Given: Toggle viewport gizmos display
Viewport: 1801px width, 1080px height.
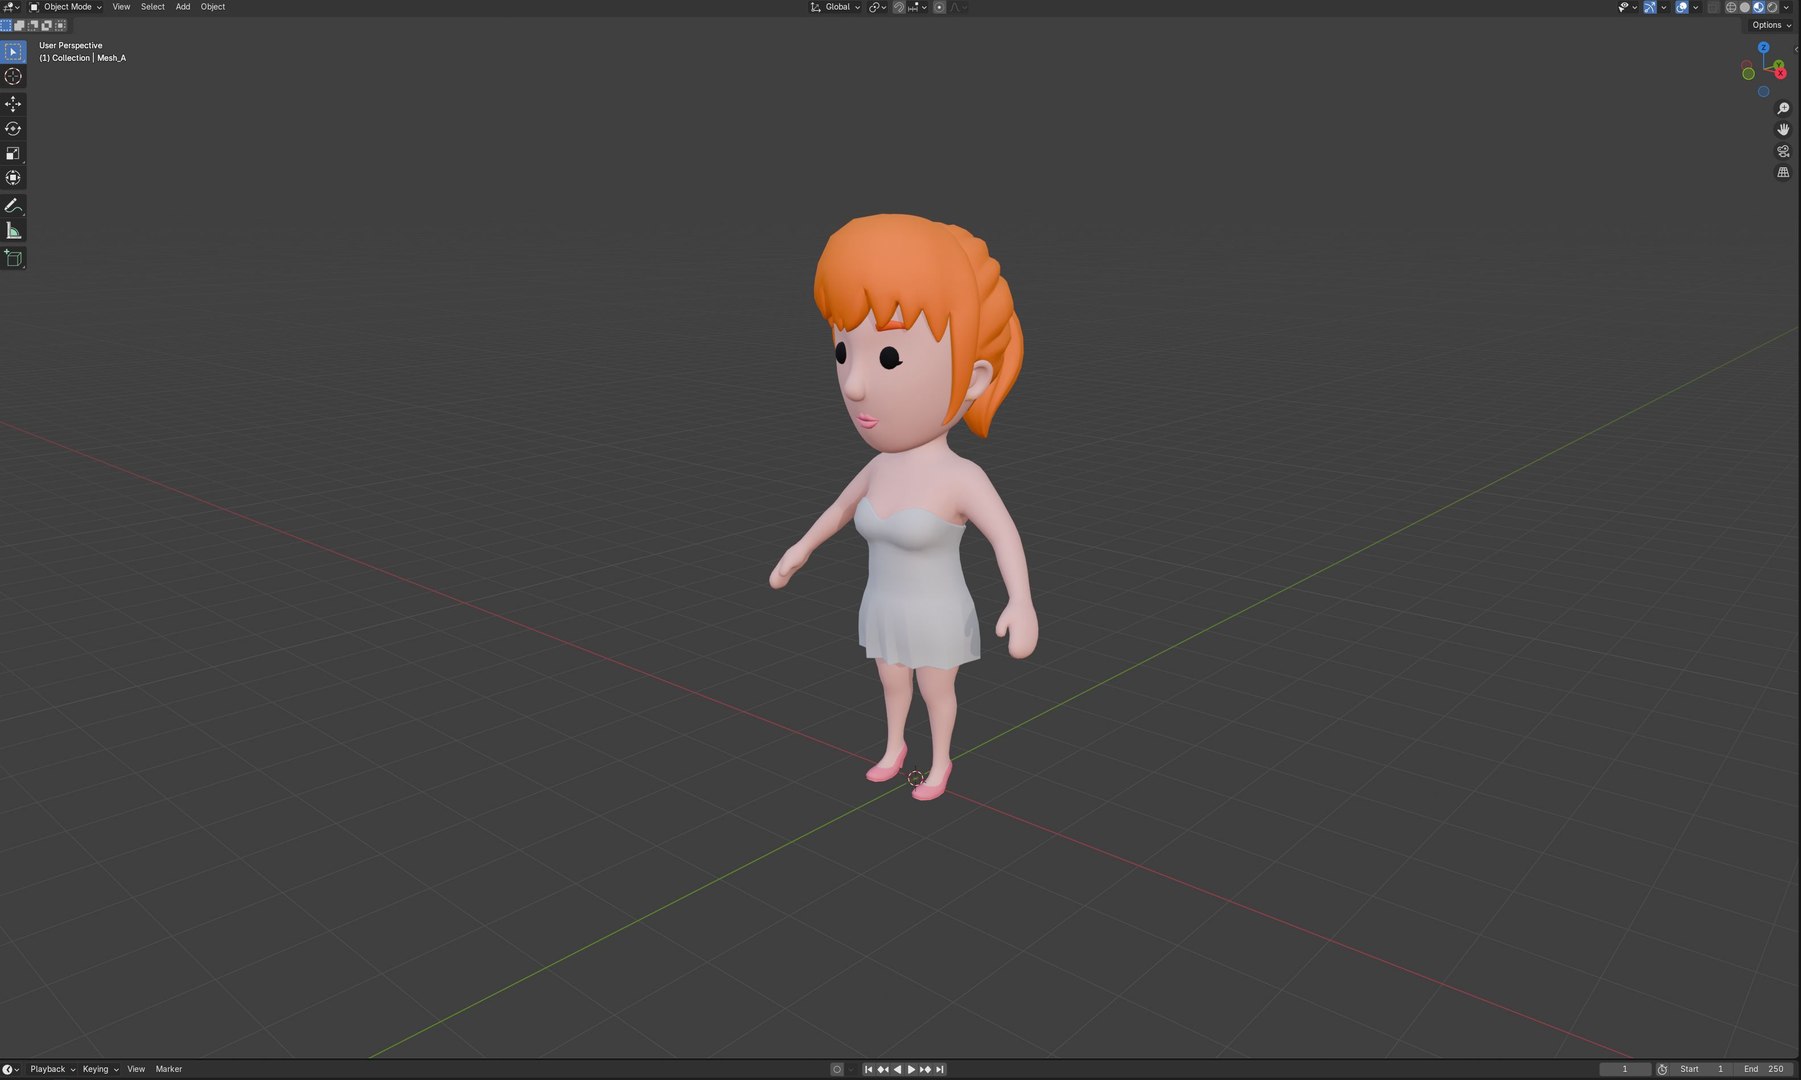Looking at the screenshot, I should [x=1650, y=7].
